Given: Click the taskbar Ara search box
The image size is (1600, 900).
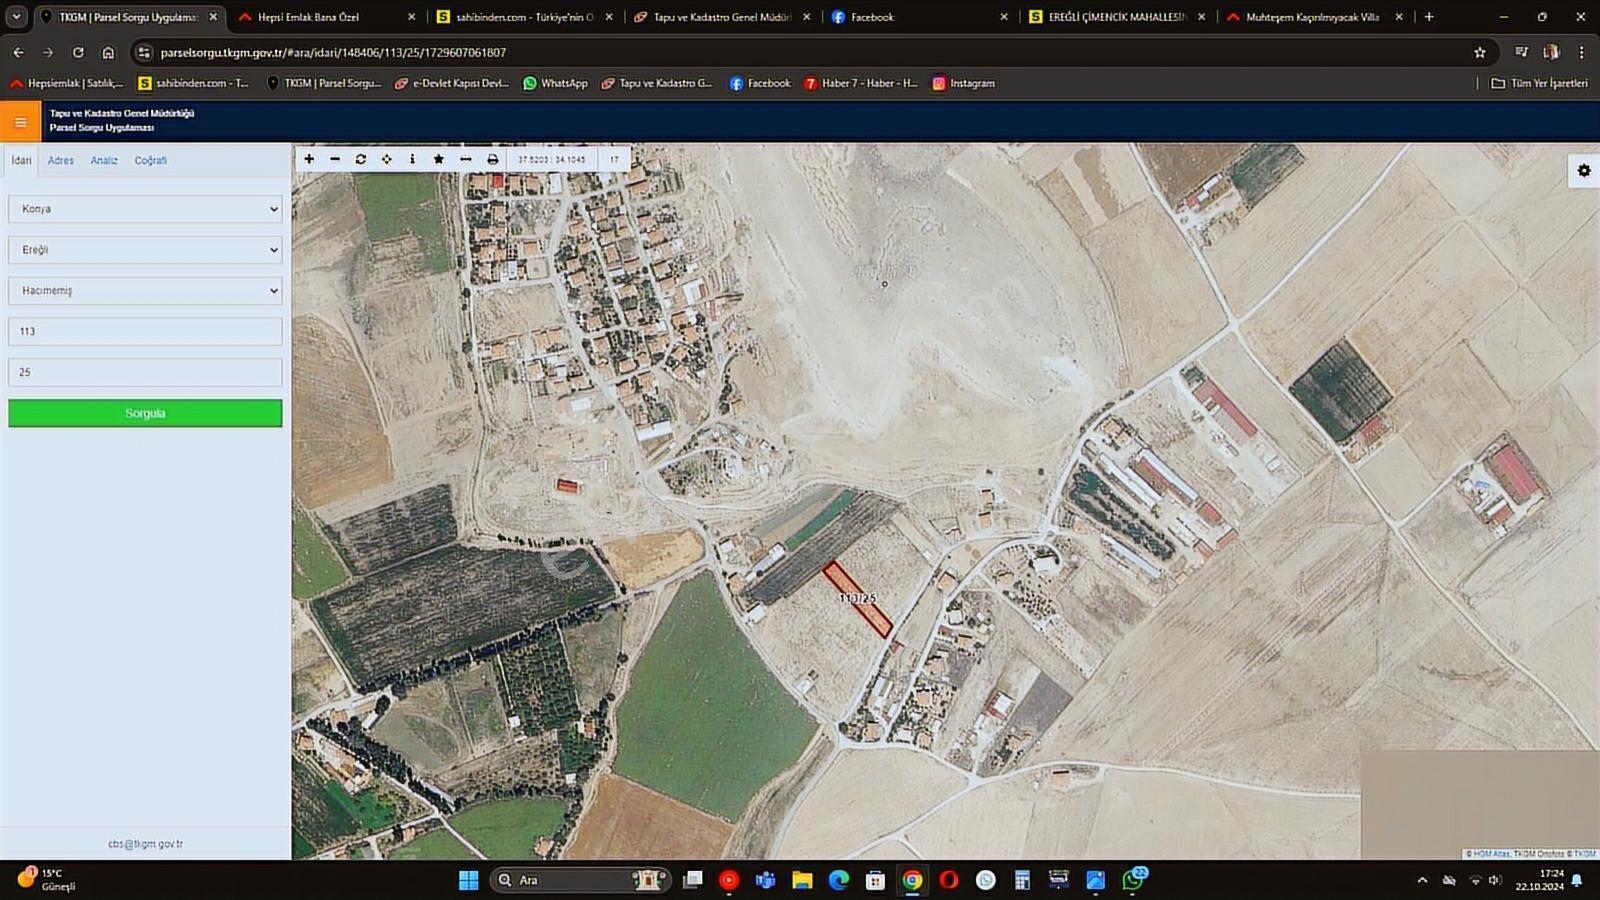Looking at the screenshot, I should pos(580,880).
